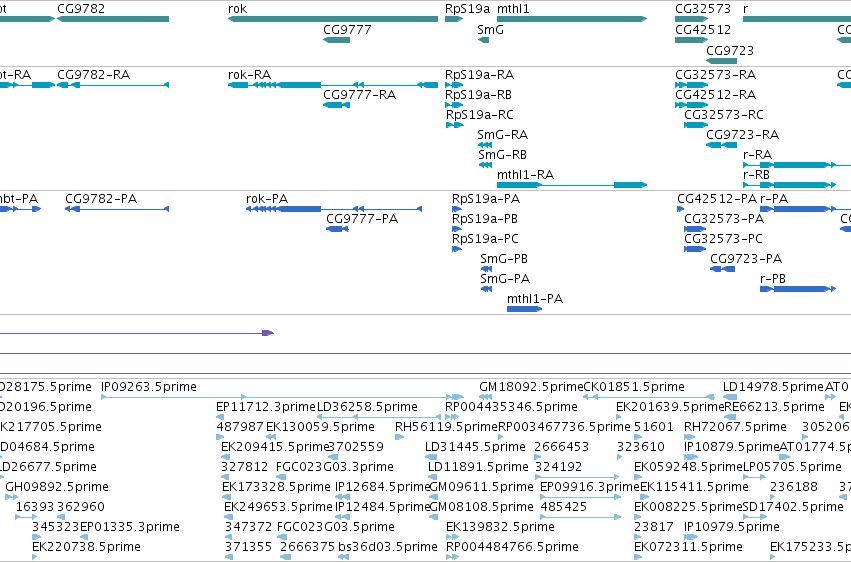
Task: Click the CG32573-RA transcript label
Action: (x=715, y=74)
